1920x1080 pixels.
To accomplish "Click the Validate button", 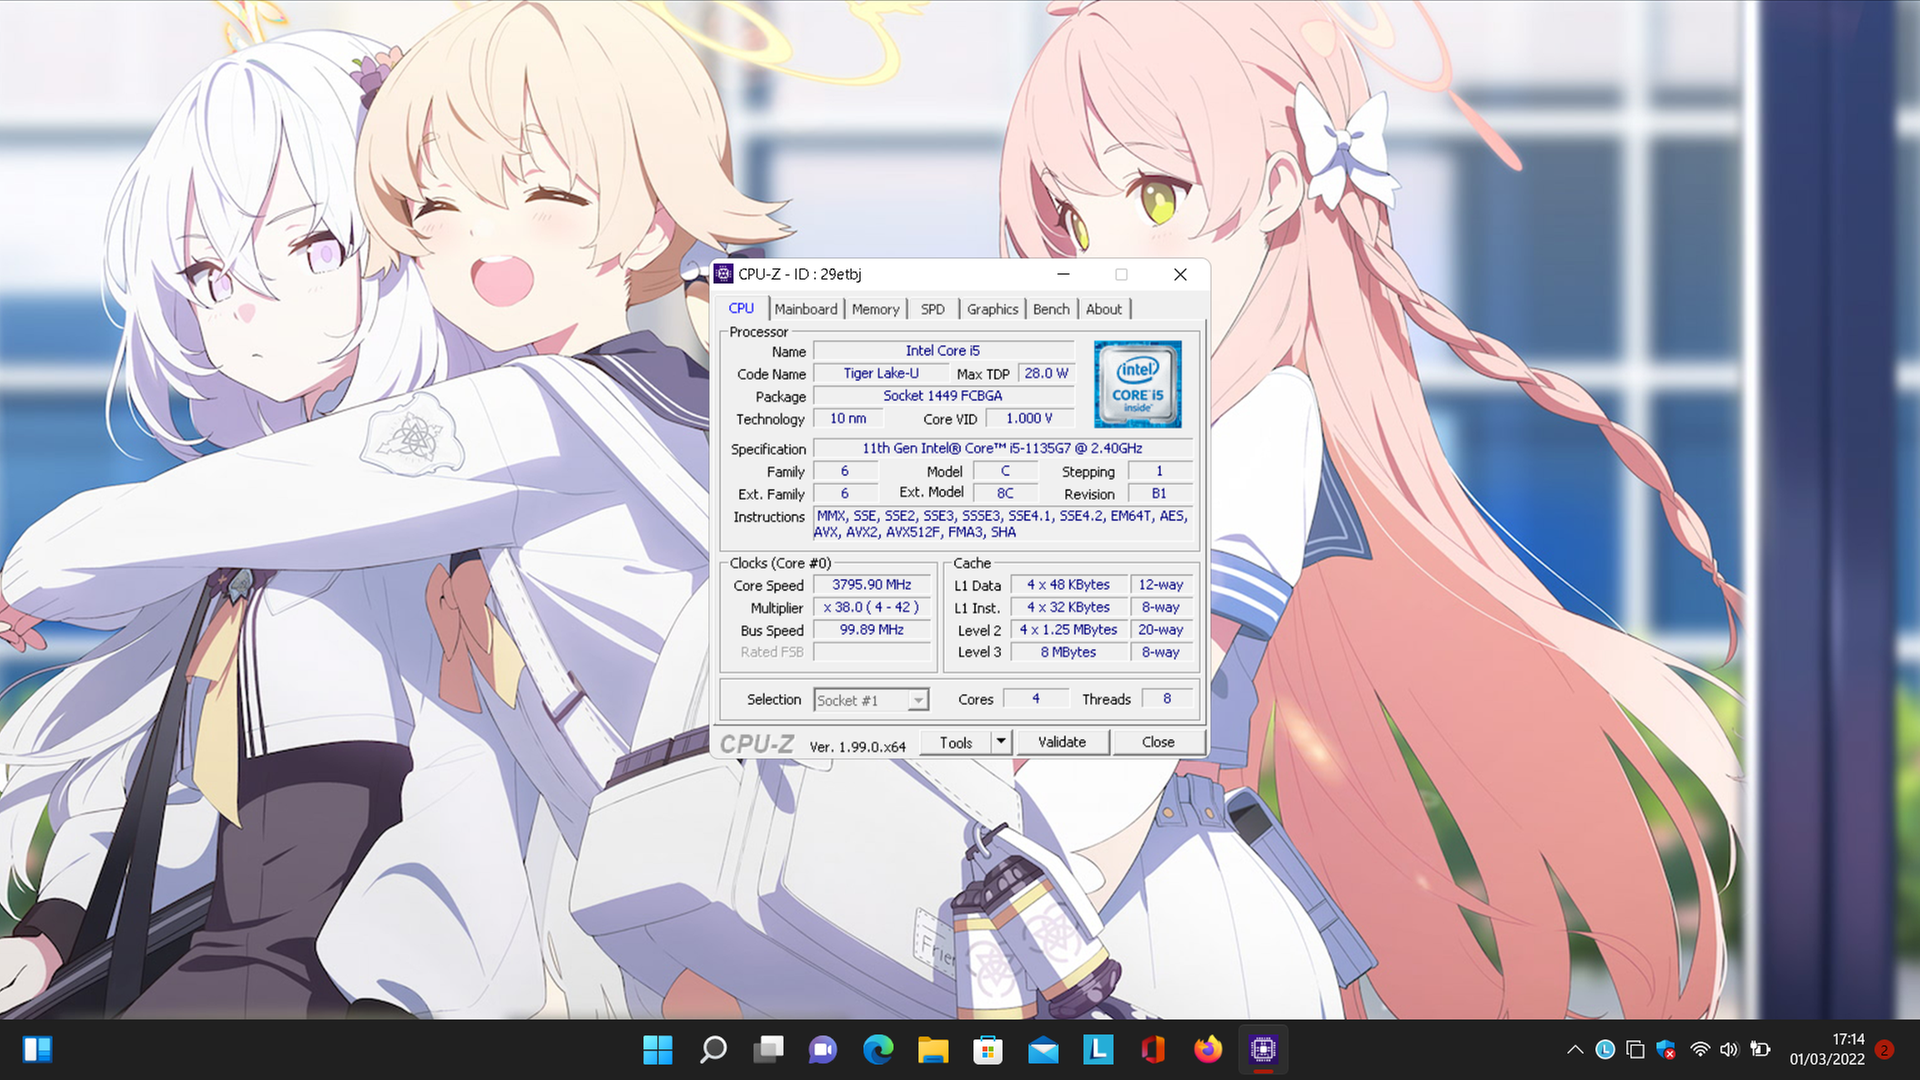I will point(1061,742).
